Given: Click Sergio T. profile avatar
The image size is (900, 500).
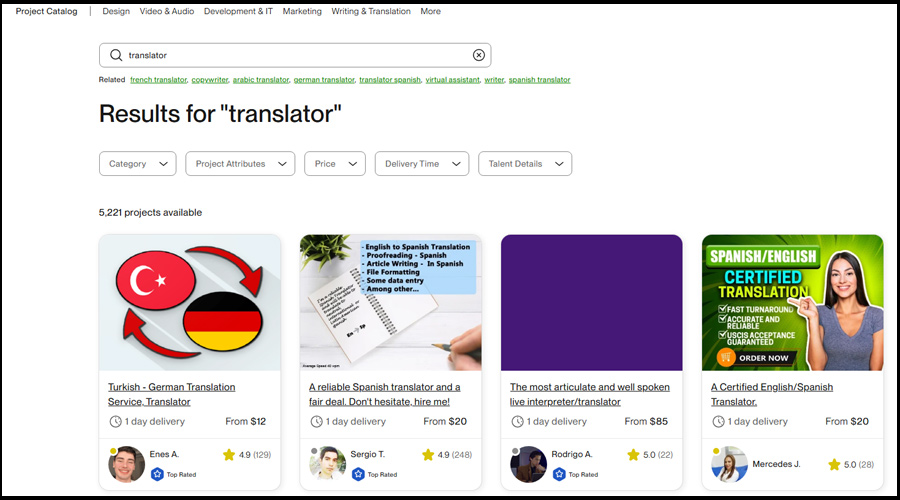Looking at the screenshot, I should tap(326, 463).
